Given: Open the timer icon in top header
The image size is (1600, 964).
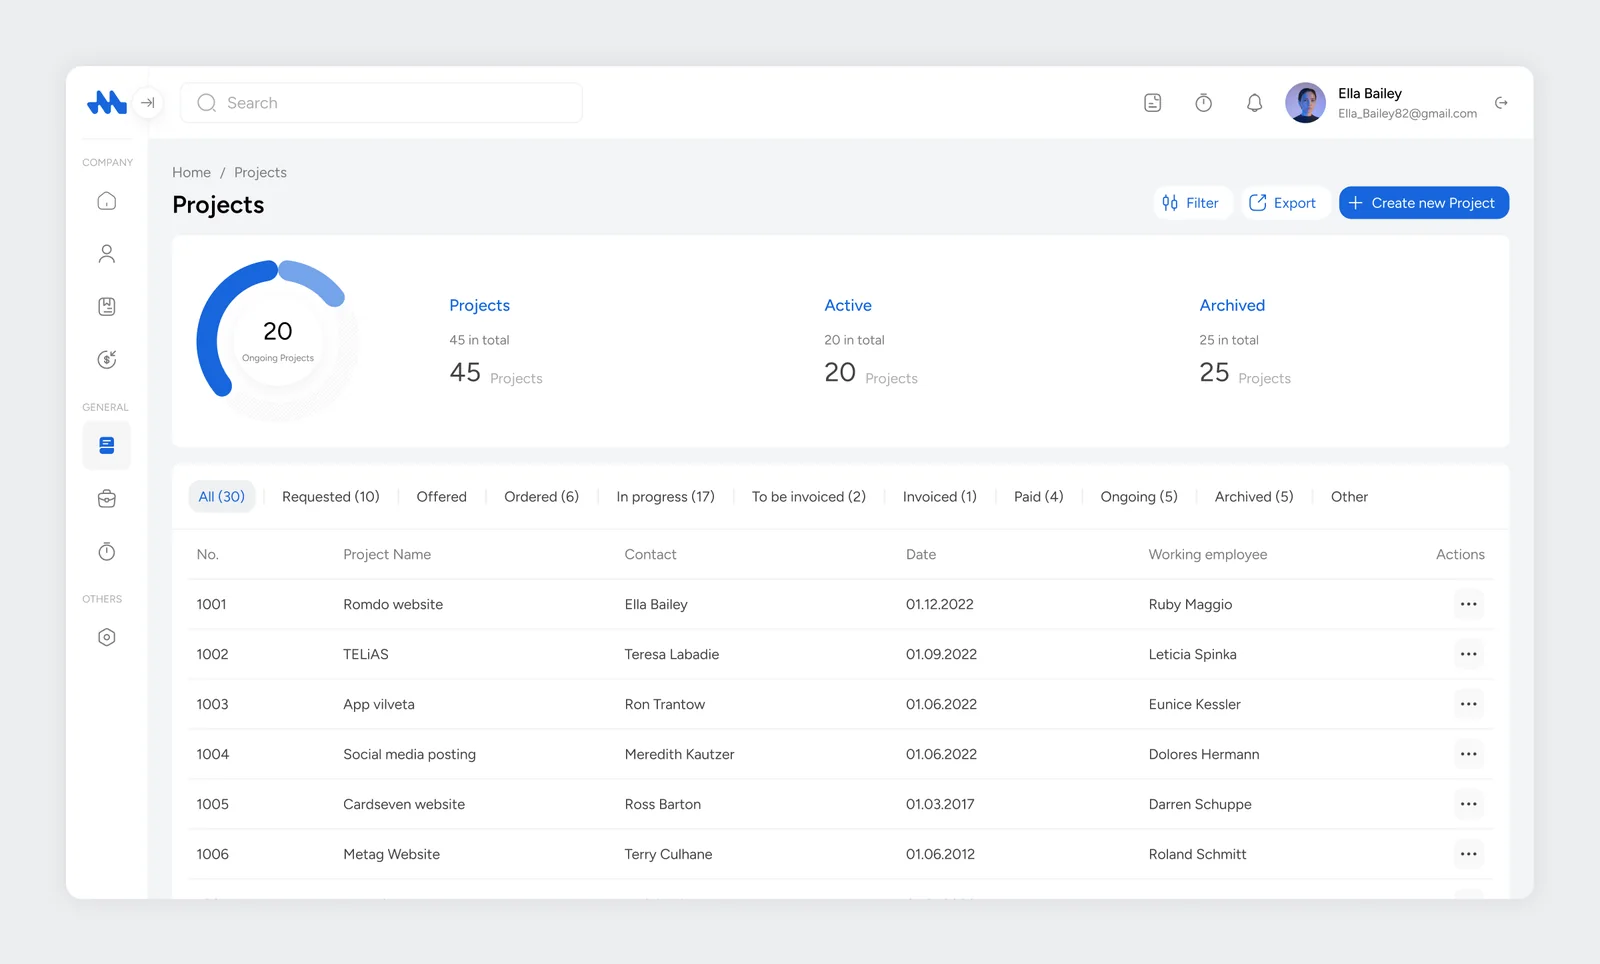Looking at the screenshot, I should [1203, 102].
